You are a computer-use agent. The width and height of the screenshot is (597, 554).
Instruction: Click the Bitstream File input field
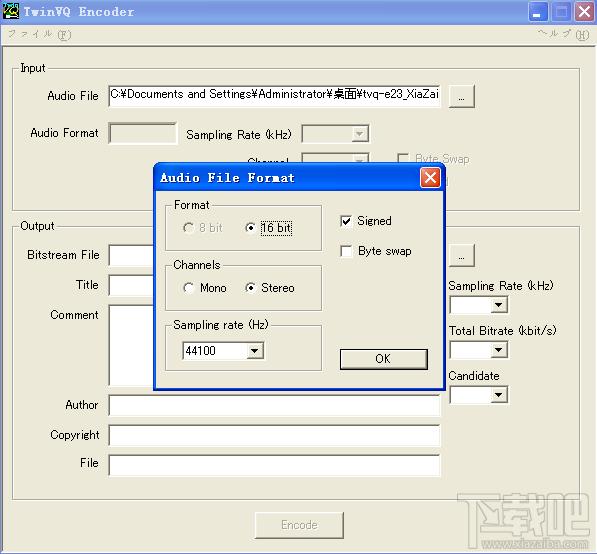131,255
